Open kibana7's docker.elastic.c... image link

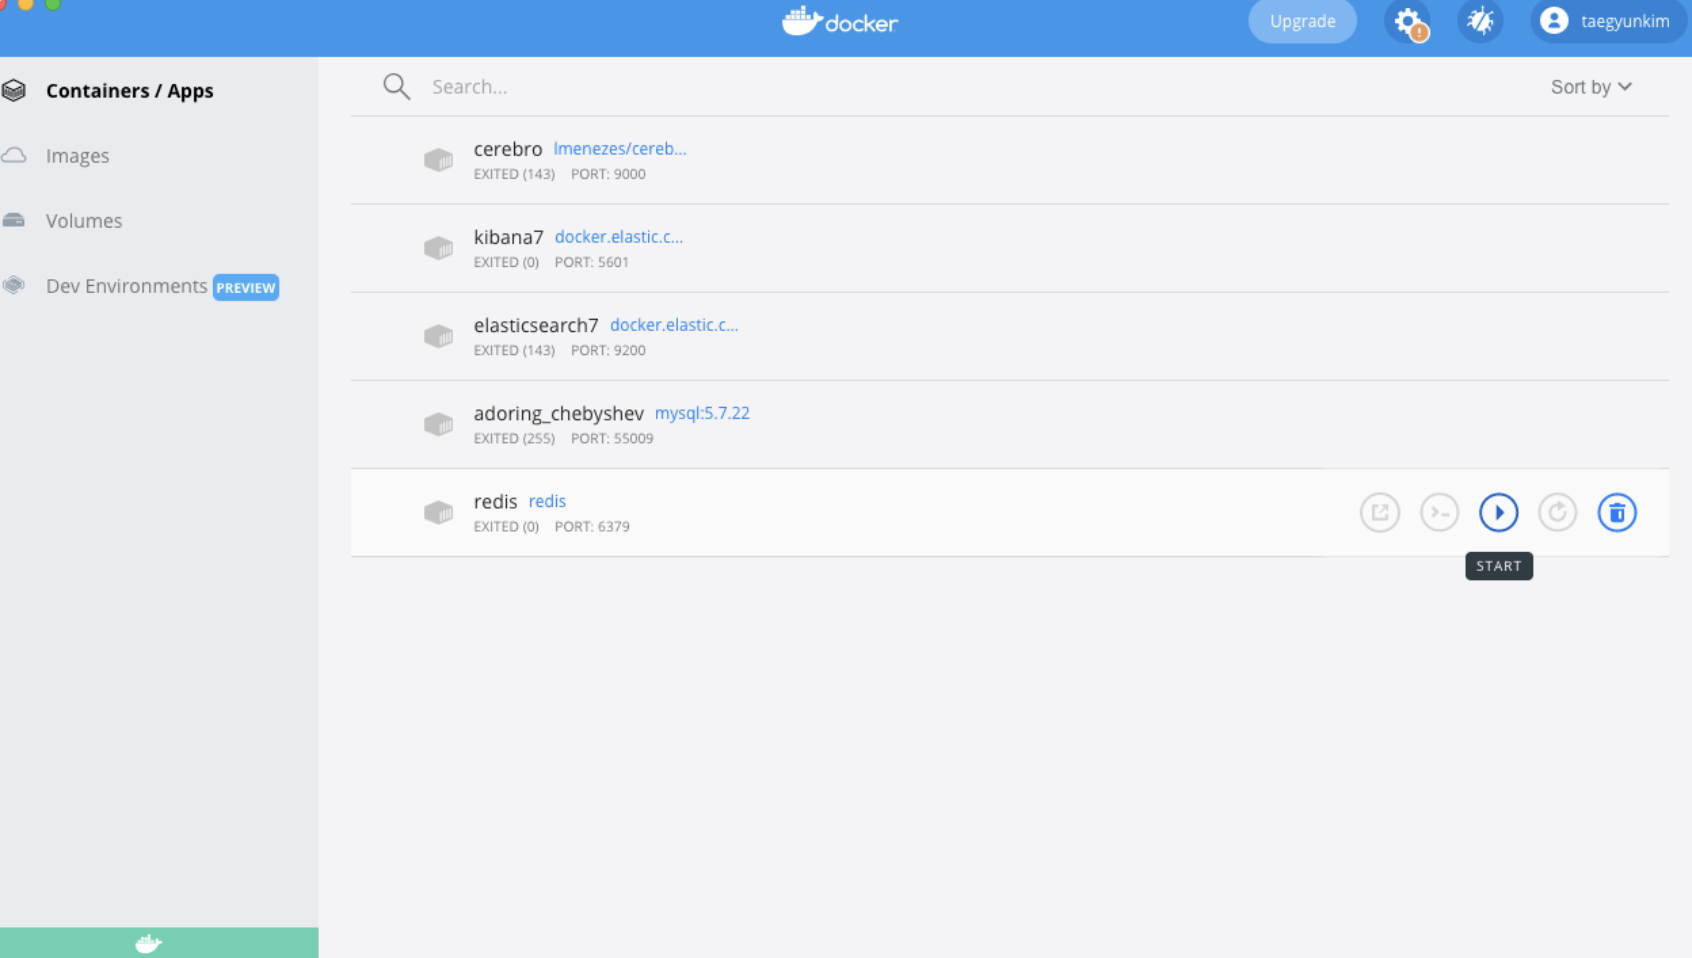coord(619,237)
